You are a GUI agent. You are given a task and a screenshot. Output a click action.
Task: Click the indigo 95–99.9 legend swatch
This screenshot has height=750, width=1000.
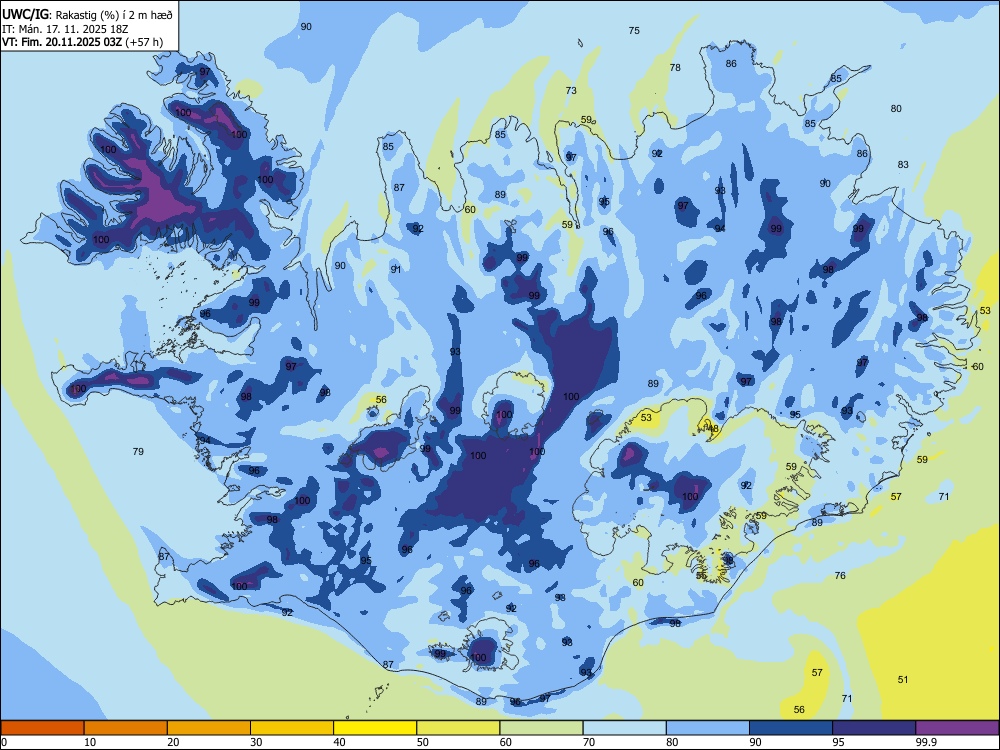pos(874,728)
